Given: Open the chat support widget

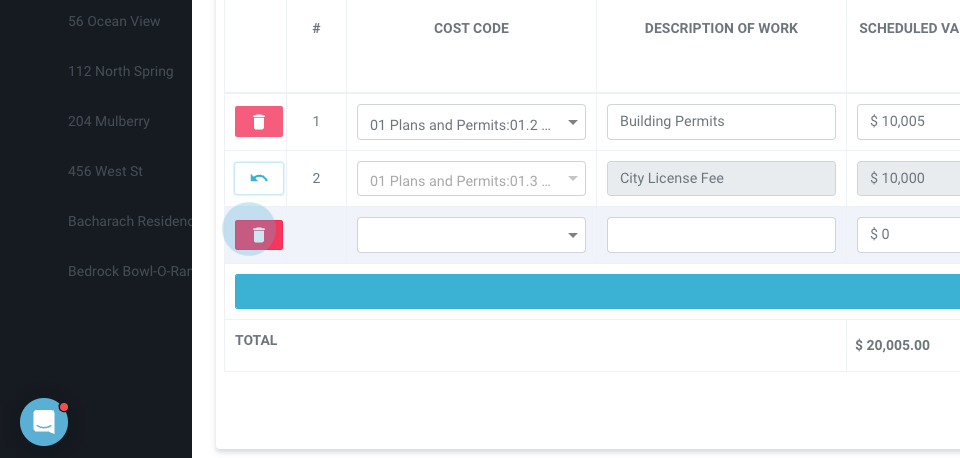Looking at the screenshot, I should (x=44, y=422).
